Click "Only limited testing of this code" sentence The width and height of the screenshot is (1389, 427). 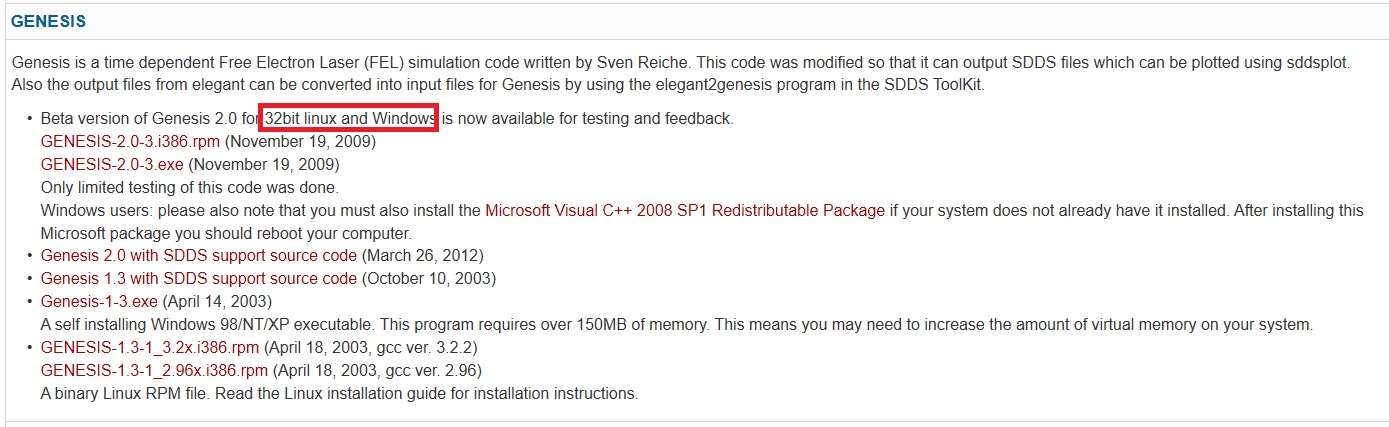[190, 188]
